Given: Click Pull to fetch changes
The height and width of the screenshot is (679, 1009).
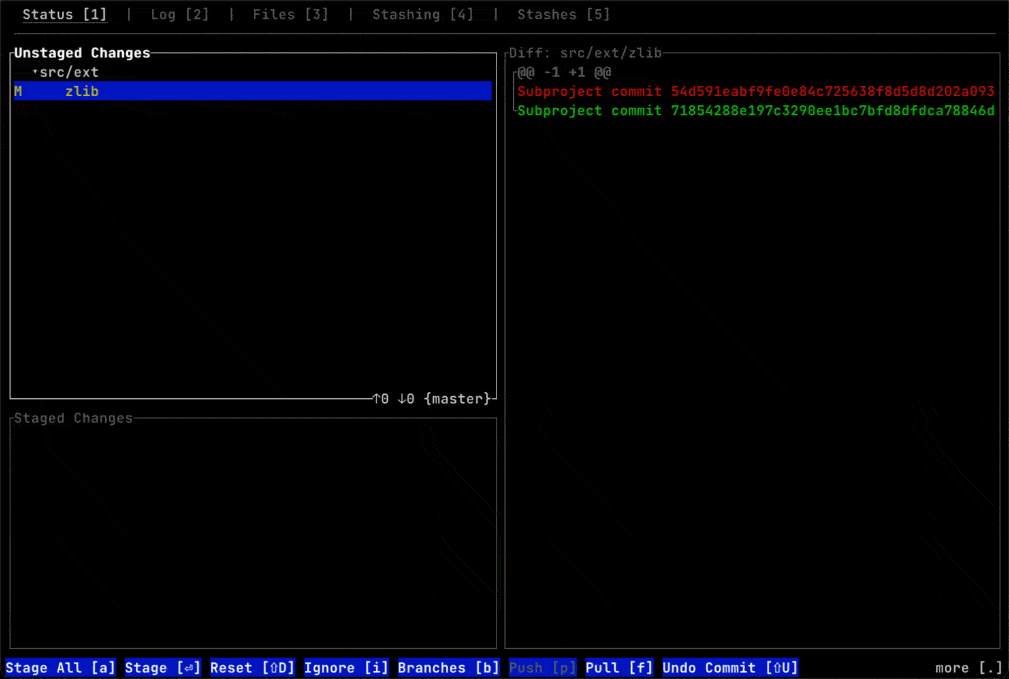Looking at the screenshot, I should pyautogui.click(x=618, y=667).
